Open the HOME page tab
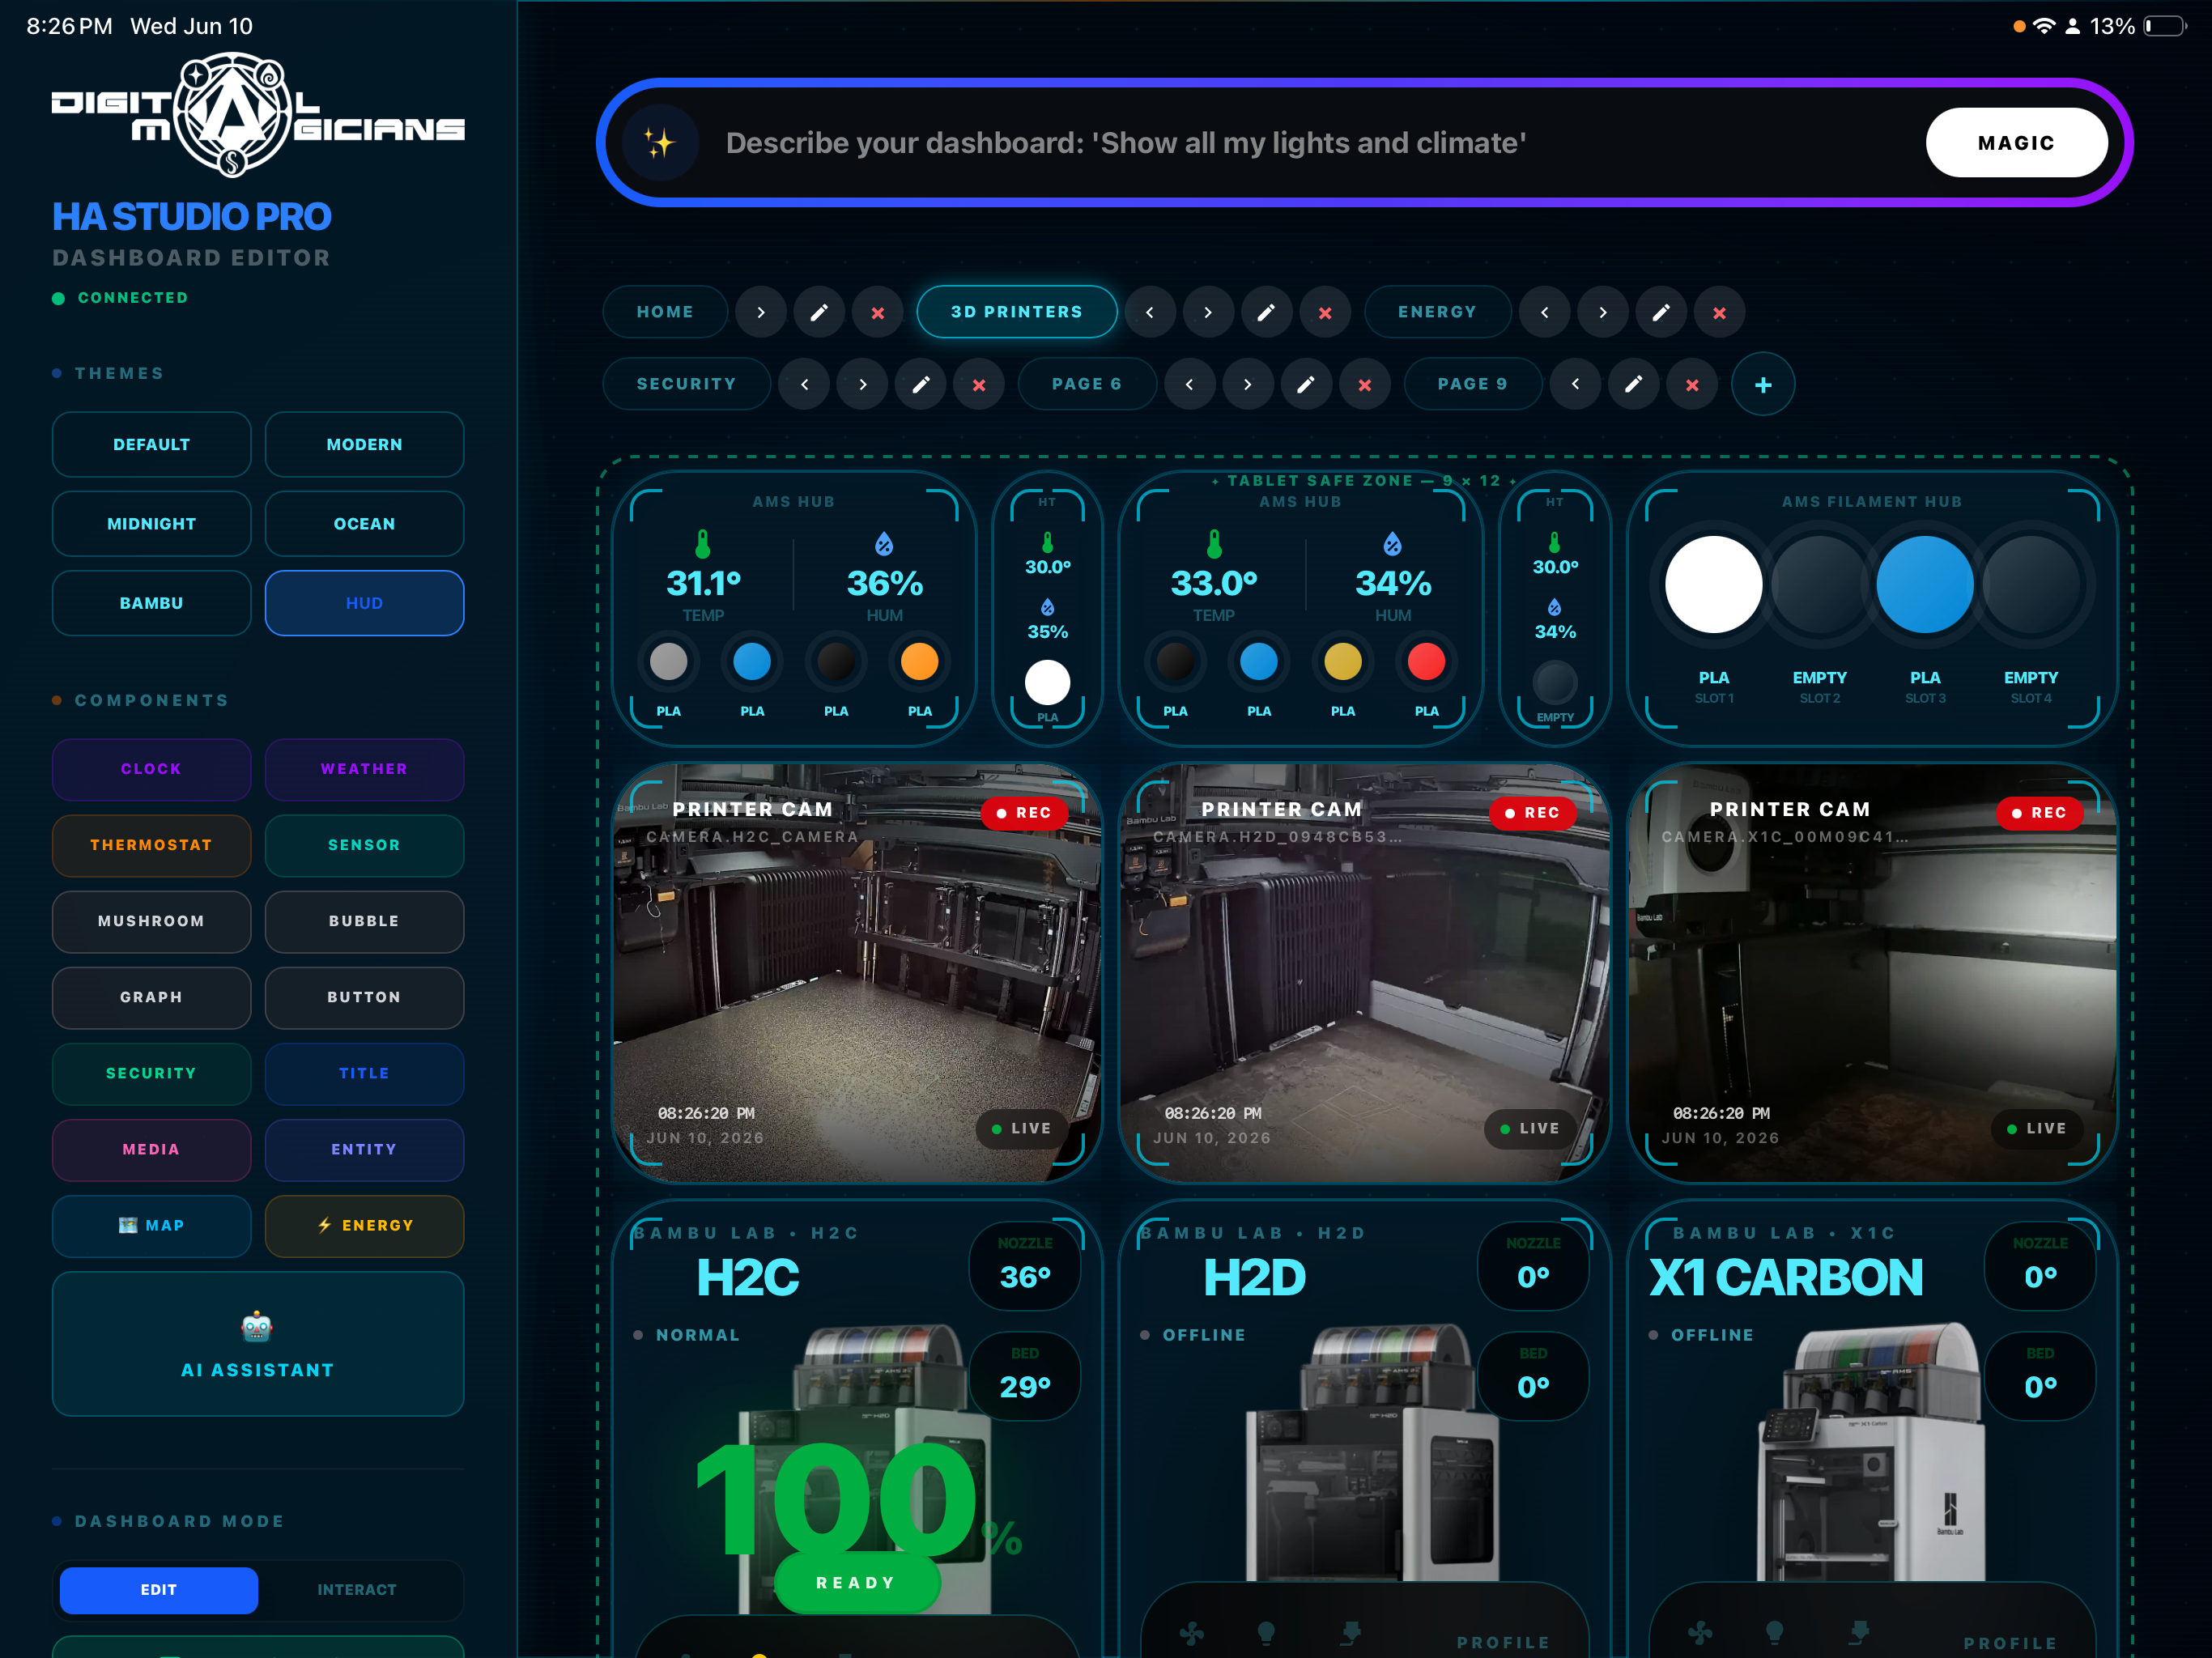 665,313
